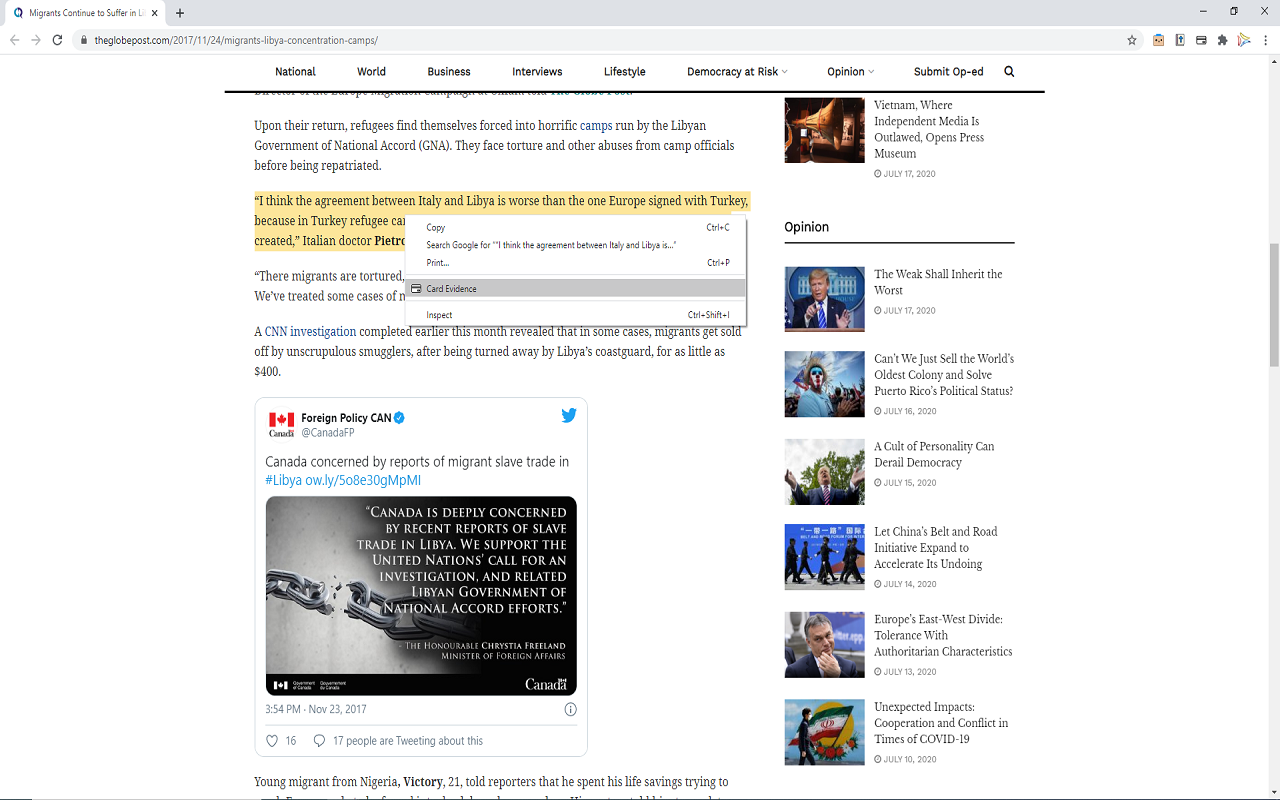The image size is (1280, 800).
Task: Click the @CanadaFP handle
Action: coord(328,433)
